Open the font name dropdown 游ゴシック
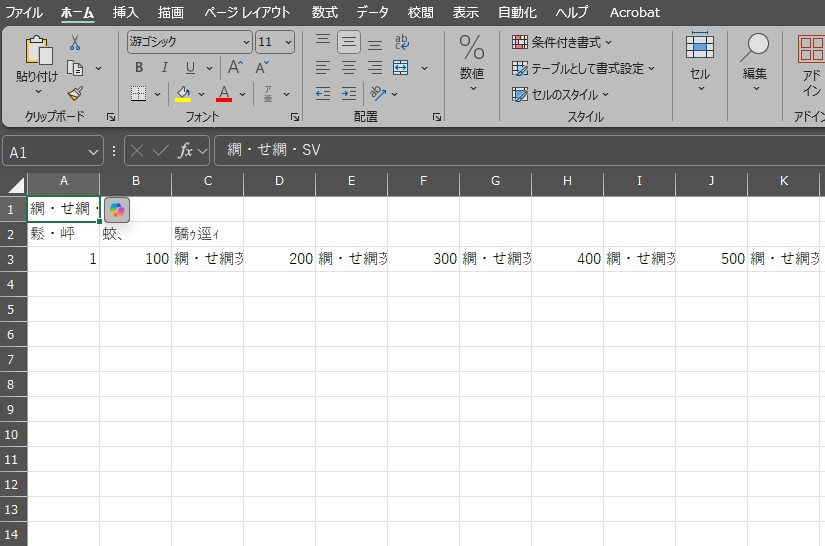The height and width of the screenshot is (546, 825). point(246,42)
